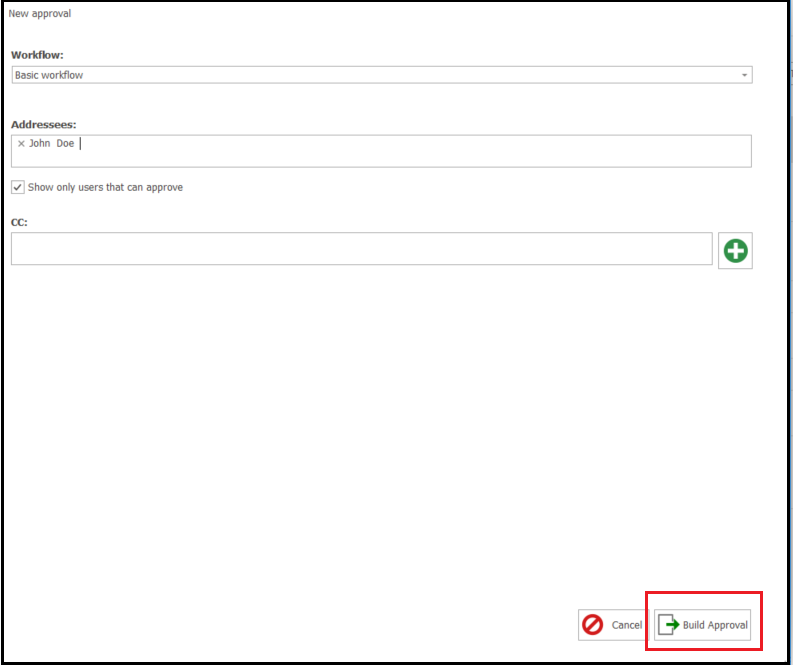Open the Workflow dropdown arrow
The height and width of the screenshot is (665, 793).
coord(744,75)
